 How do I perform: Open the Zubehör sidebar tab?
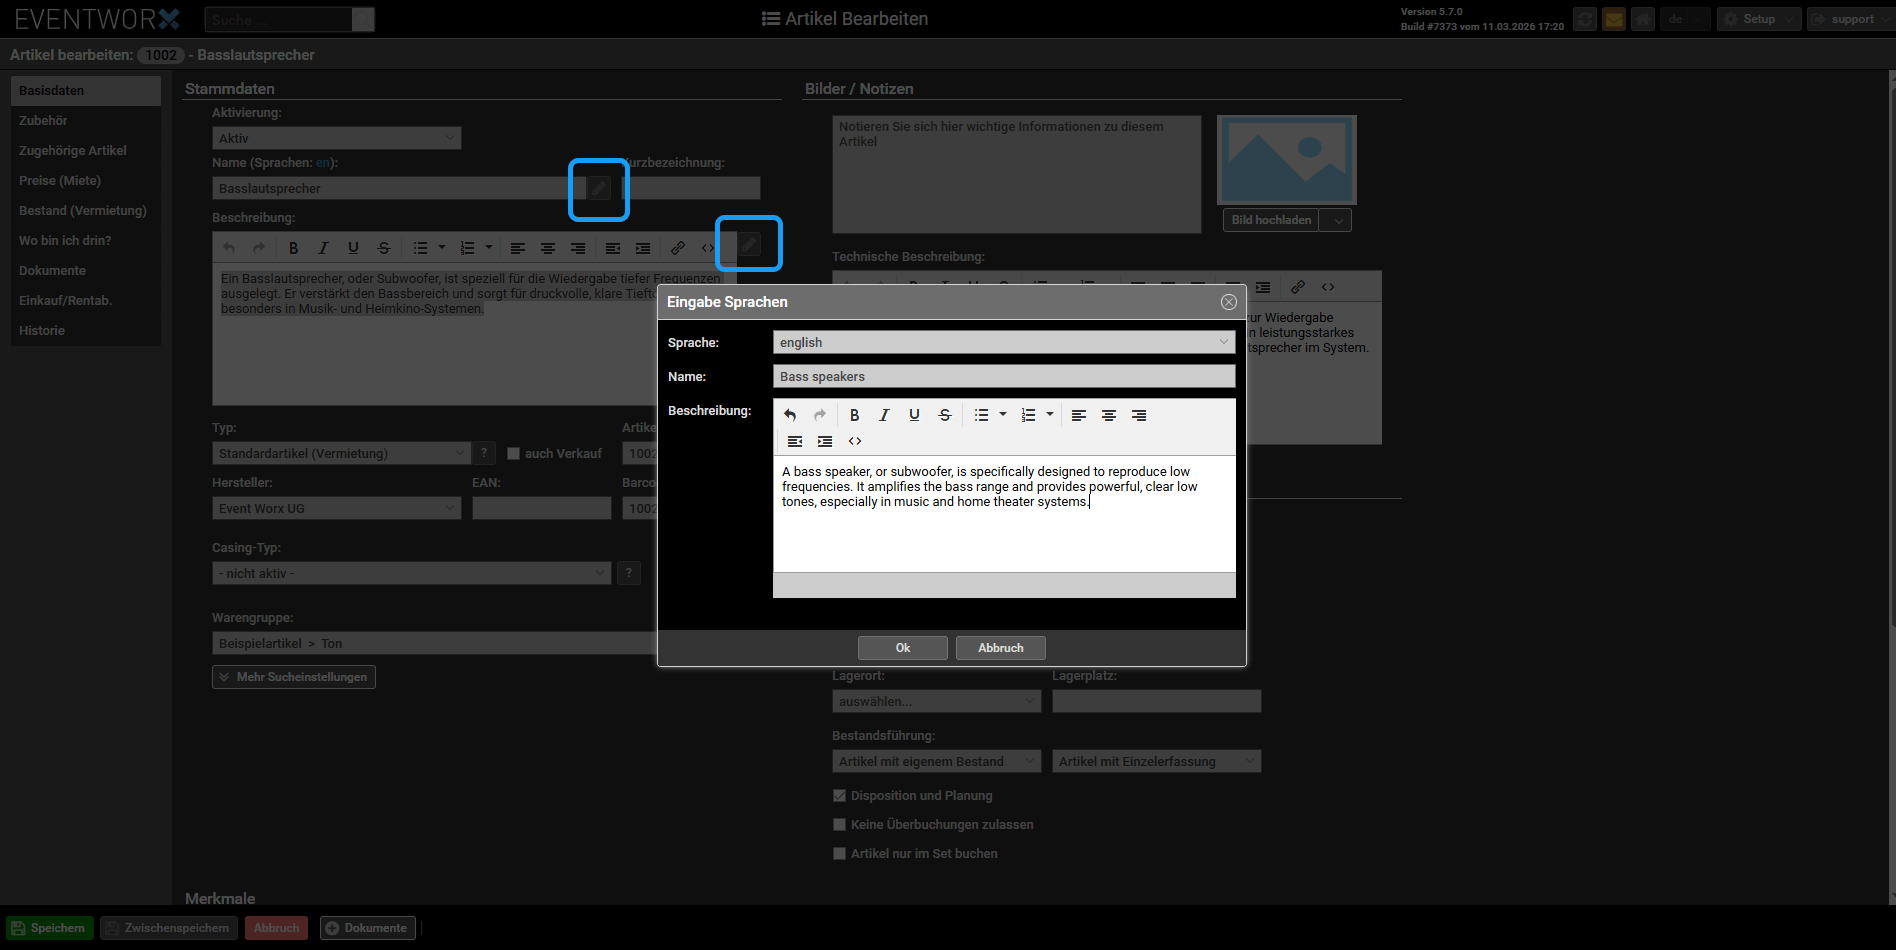tap(44, 121)
